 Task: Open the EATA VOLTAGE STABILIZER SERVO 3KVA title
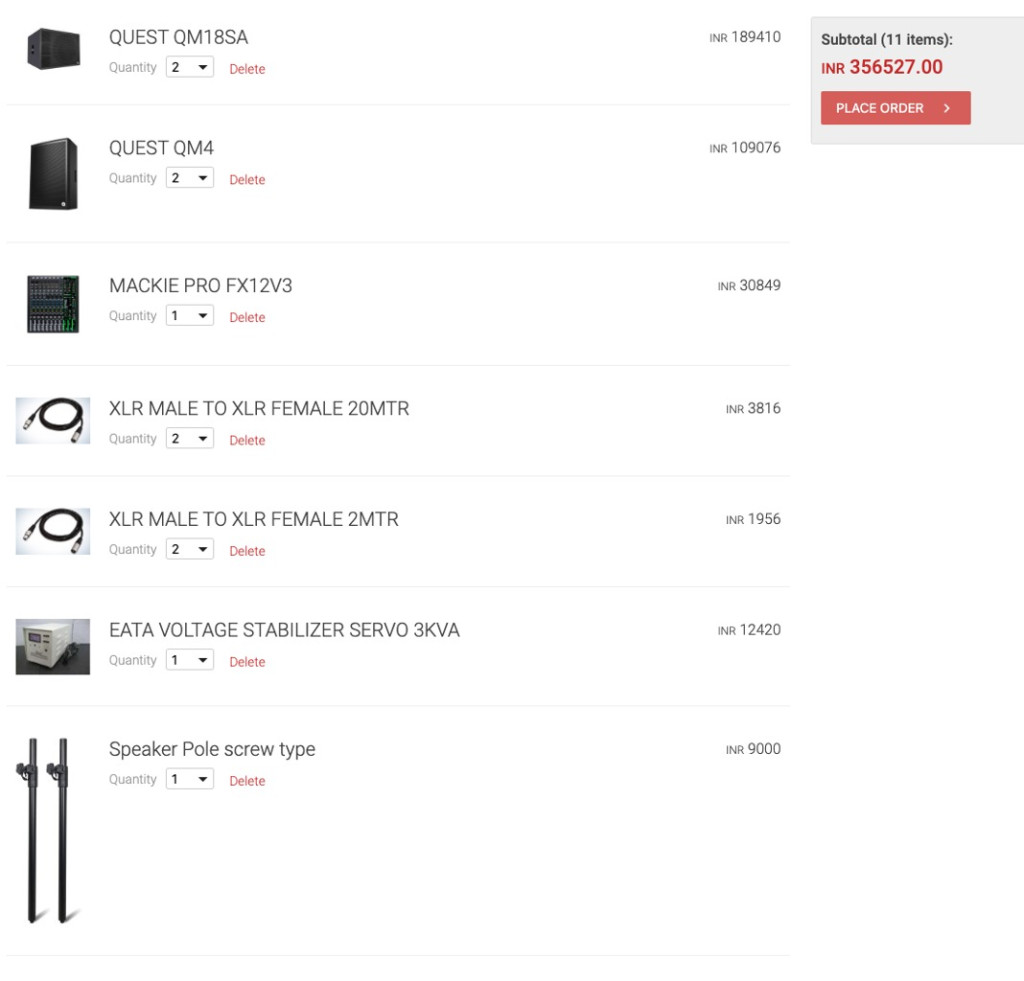coord(284,631)
